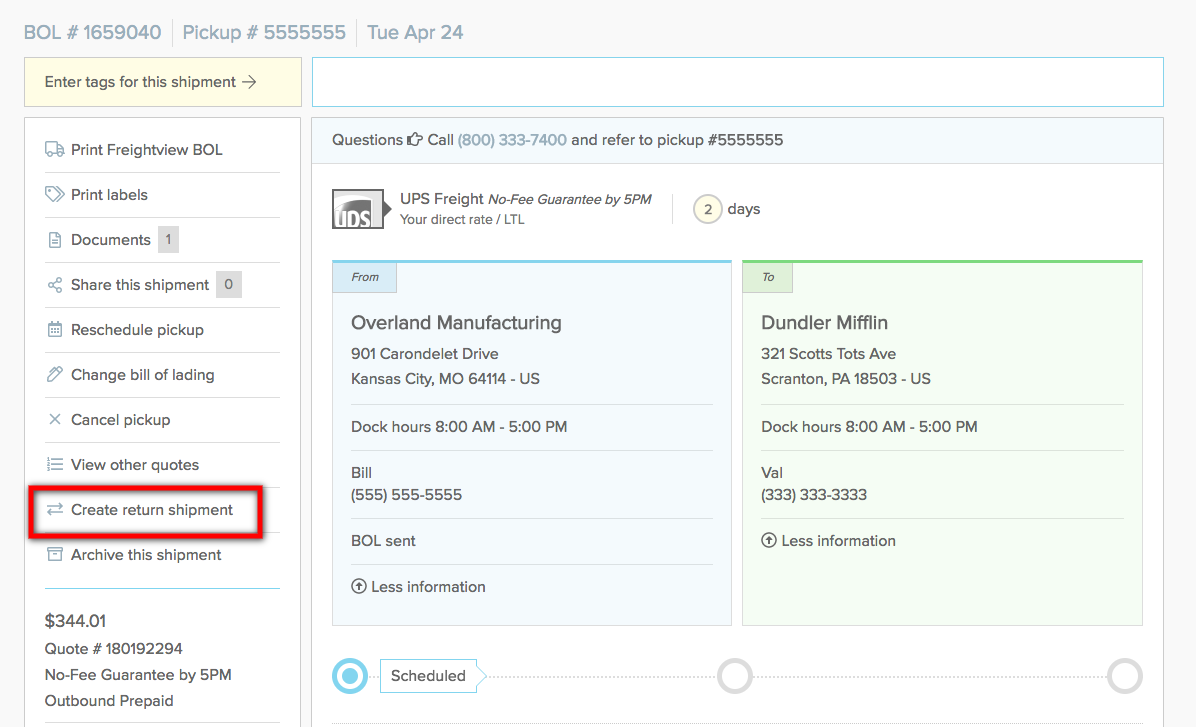
Task: Open Print Freightview BOL
Action: pyautogui.click(x=146, y=150)
